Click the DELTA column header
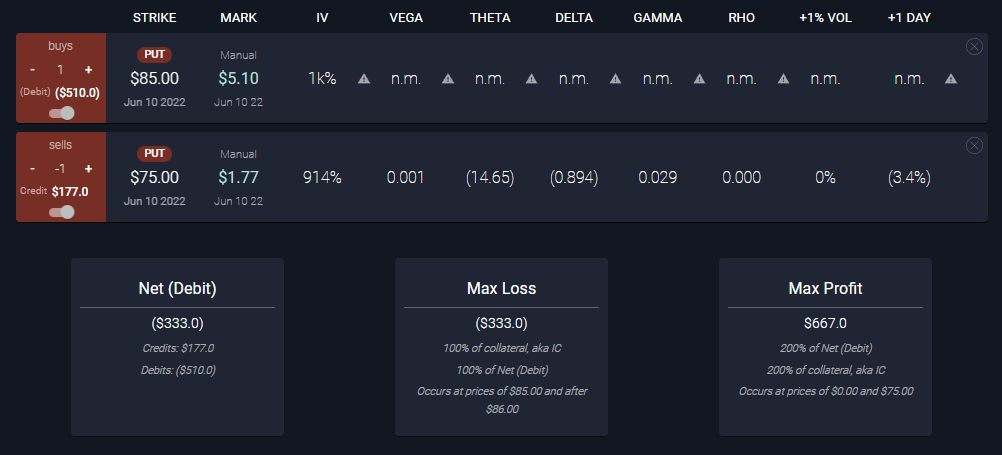Image resolution: width=1002 pixels, height=455 pixels. 573,18
